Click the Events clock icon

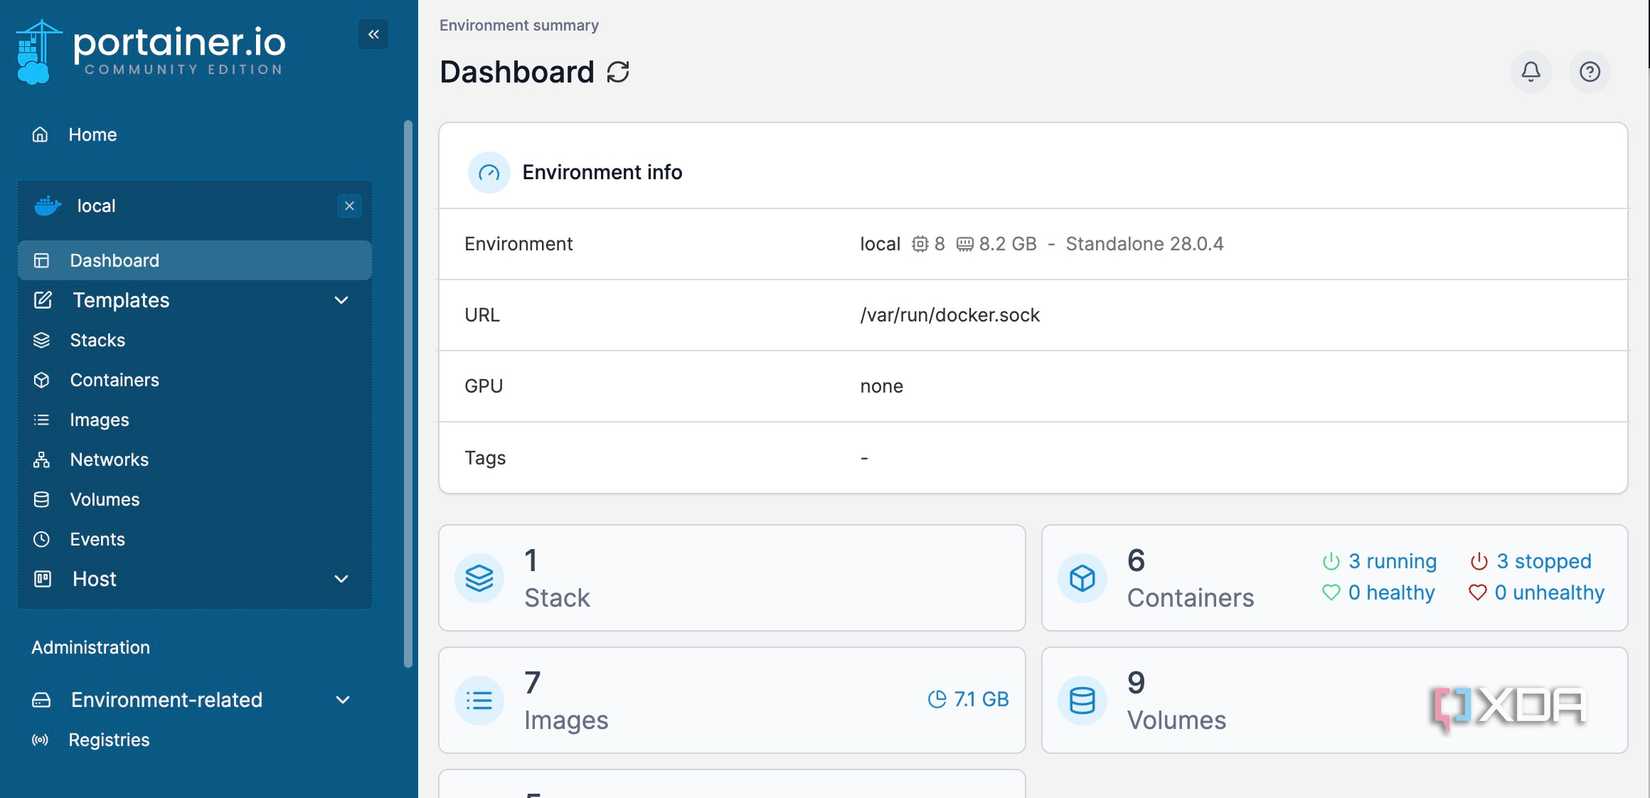pyautogui.click(x=41, y=539)
